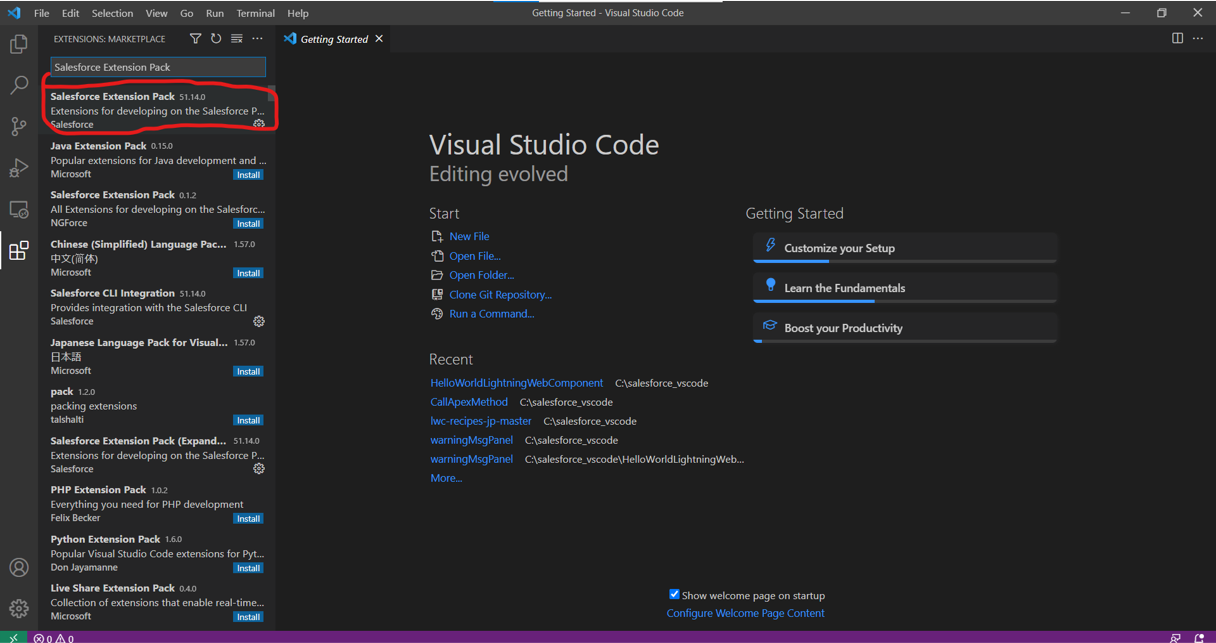Split the editor to the right
This screenshot has width=1216, height=643.
1177,39
